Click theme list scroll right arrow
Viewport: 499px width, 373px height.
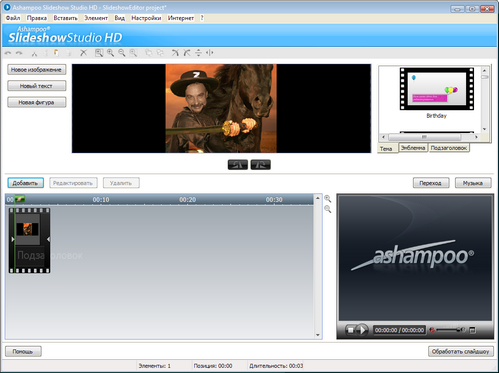coord(476,137)
